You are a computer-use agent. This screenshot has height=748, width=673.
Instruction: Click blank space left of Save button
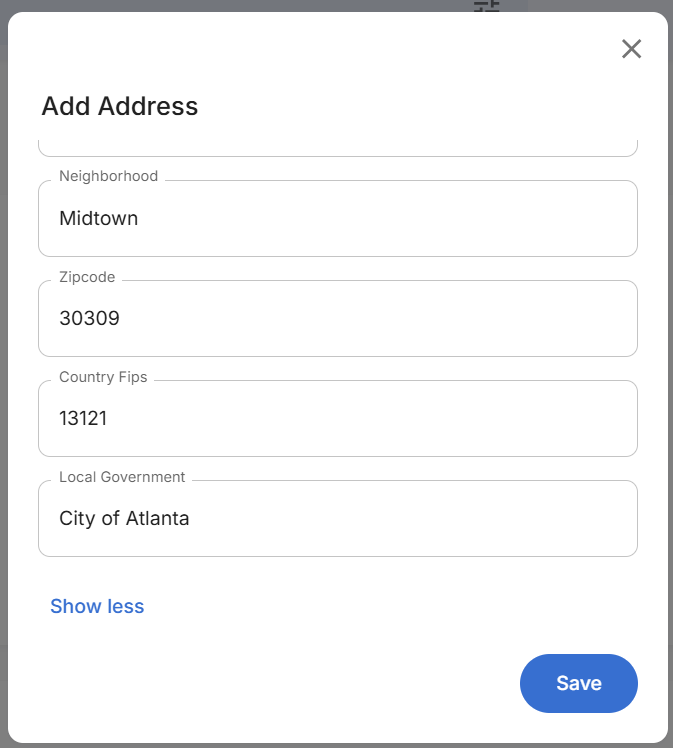coord(300,683)
